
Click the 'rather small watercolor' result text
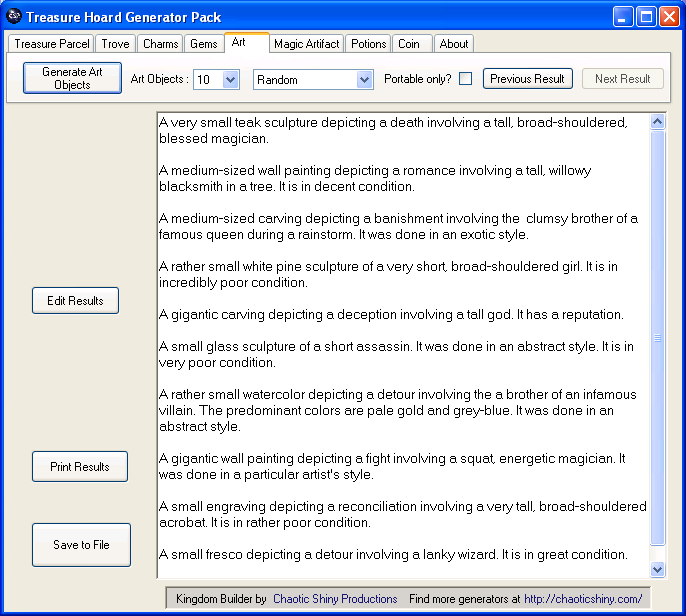[398, 410]
